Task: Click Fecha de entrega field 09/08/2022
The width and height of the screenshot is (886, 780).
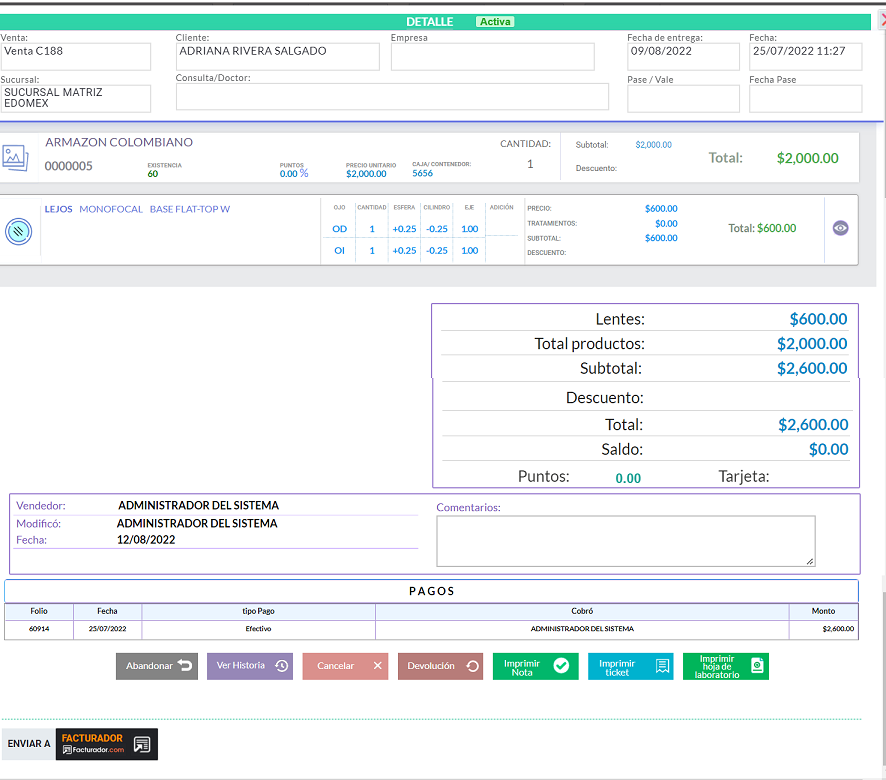Action: pos(683,57)
